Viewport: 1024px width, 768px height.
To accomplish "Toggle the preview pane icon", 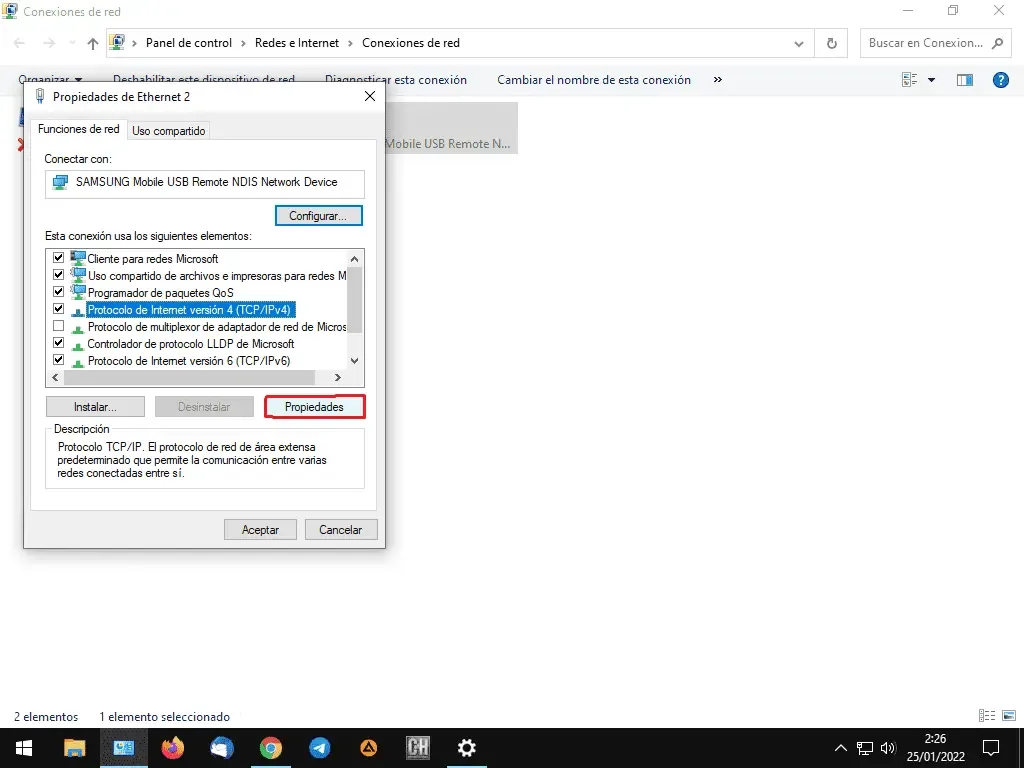I will (x=965, y=80).
